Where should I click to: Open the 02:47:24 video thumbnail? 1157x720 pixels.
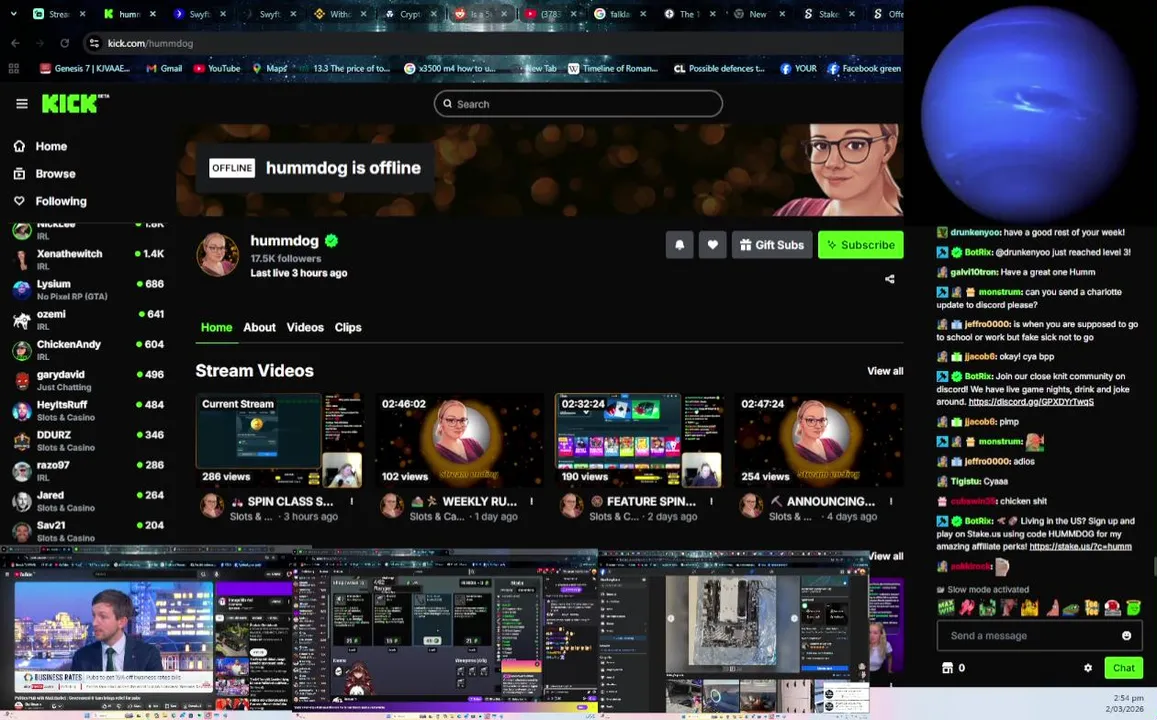[x=819, y=440]
